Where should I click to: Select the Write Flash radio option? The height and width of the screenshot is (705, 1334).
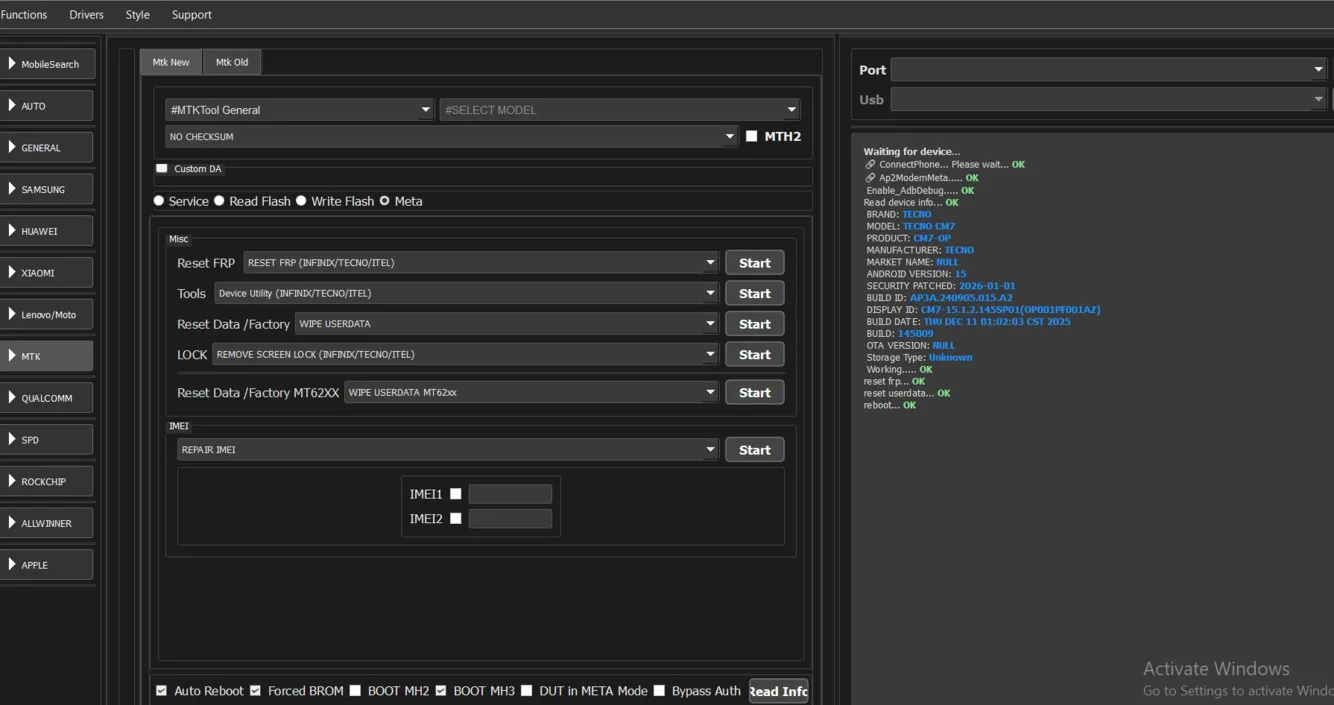[x=301, y=201]
